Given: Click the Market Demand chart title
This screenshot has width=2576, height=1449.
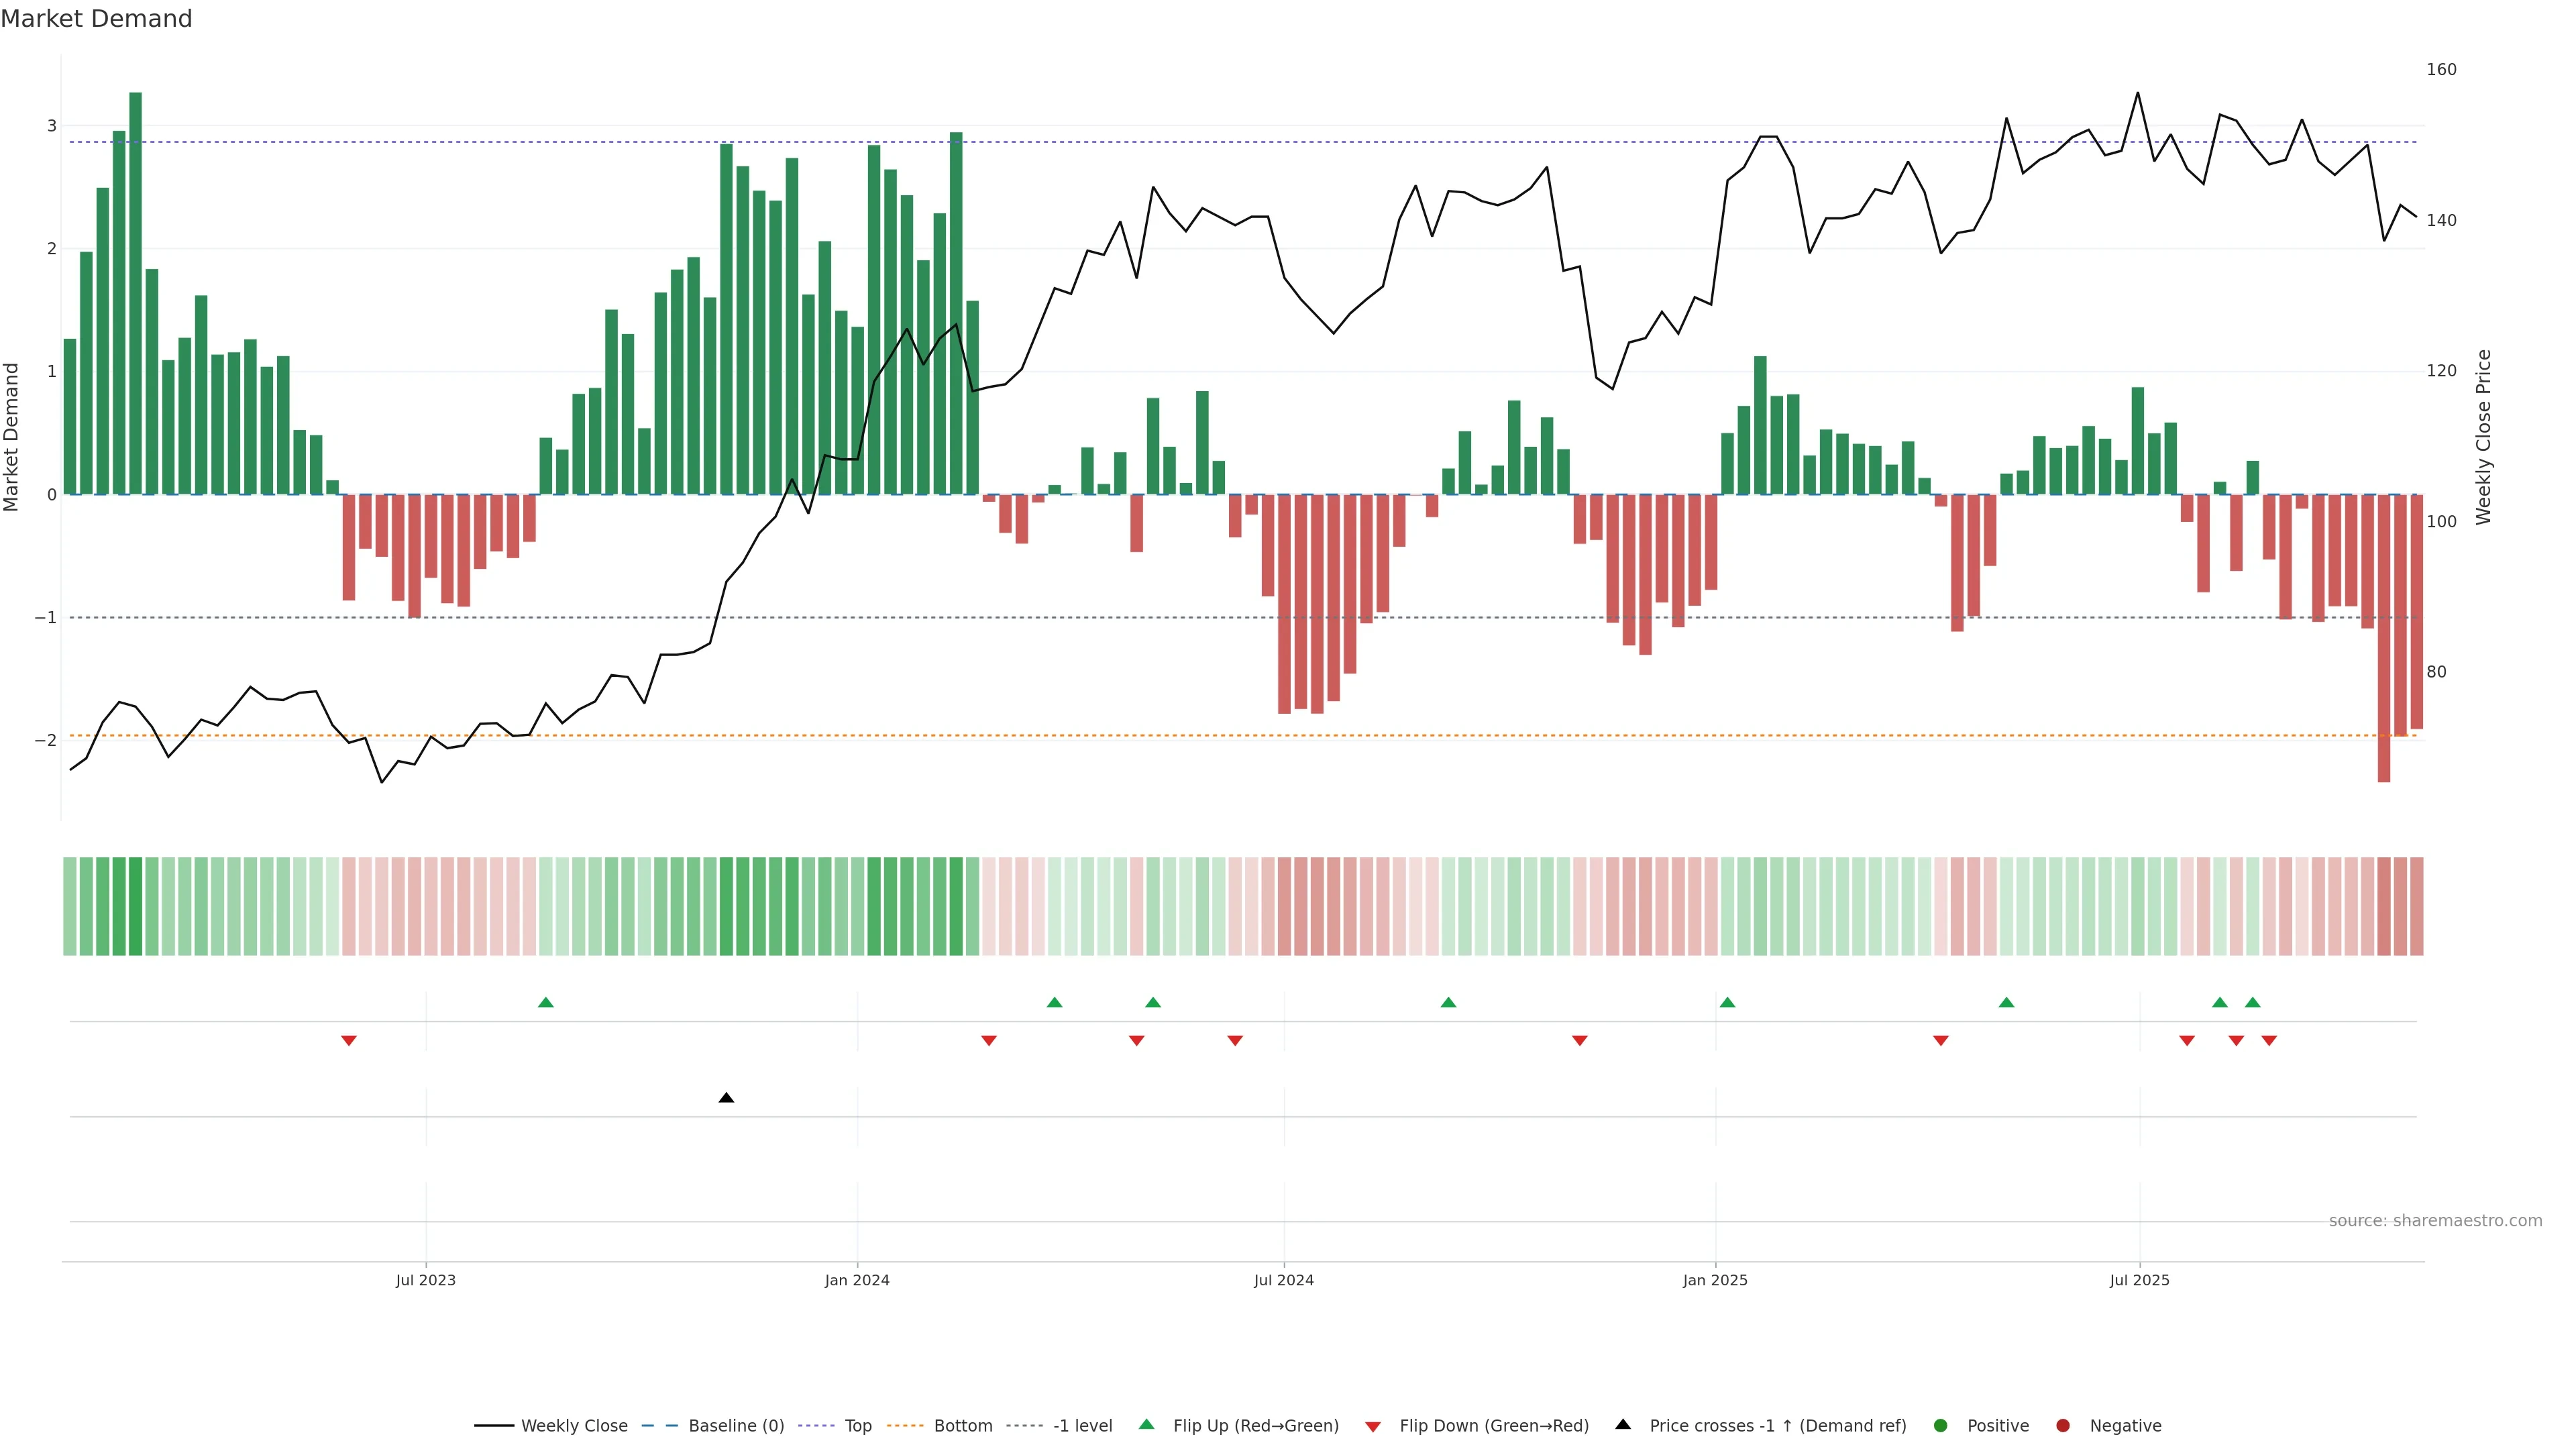Looking at the screenshot, I should [x=96, y=19].
